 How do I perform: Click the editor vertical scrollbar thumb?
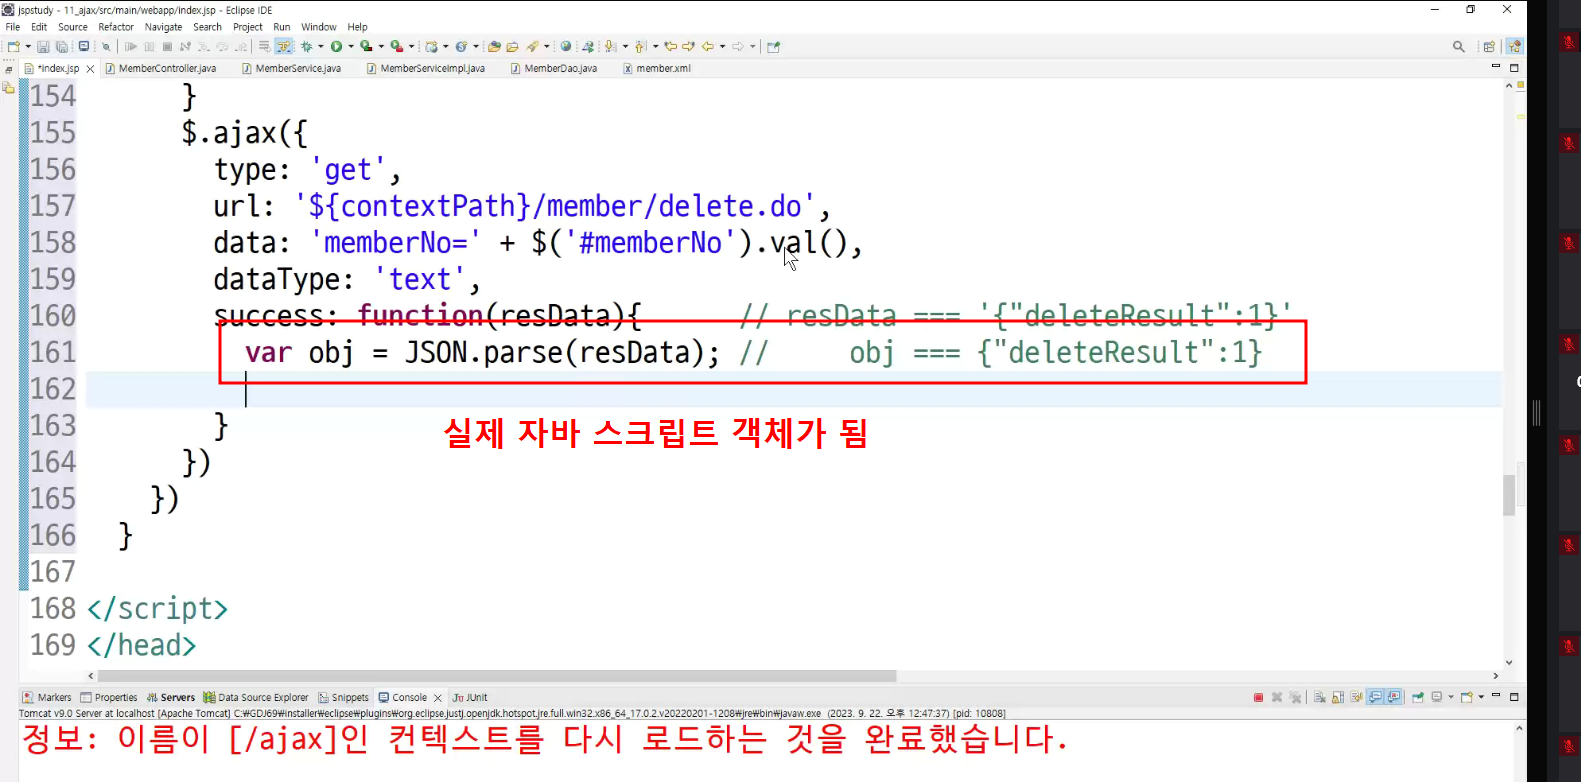(x=1509, y=495)
